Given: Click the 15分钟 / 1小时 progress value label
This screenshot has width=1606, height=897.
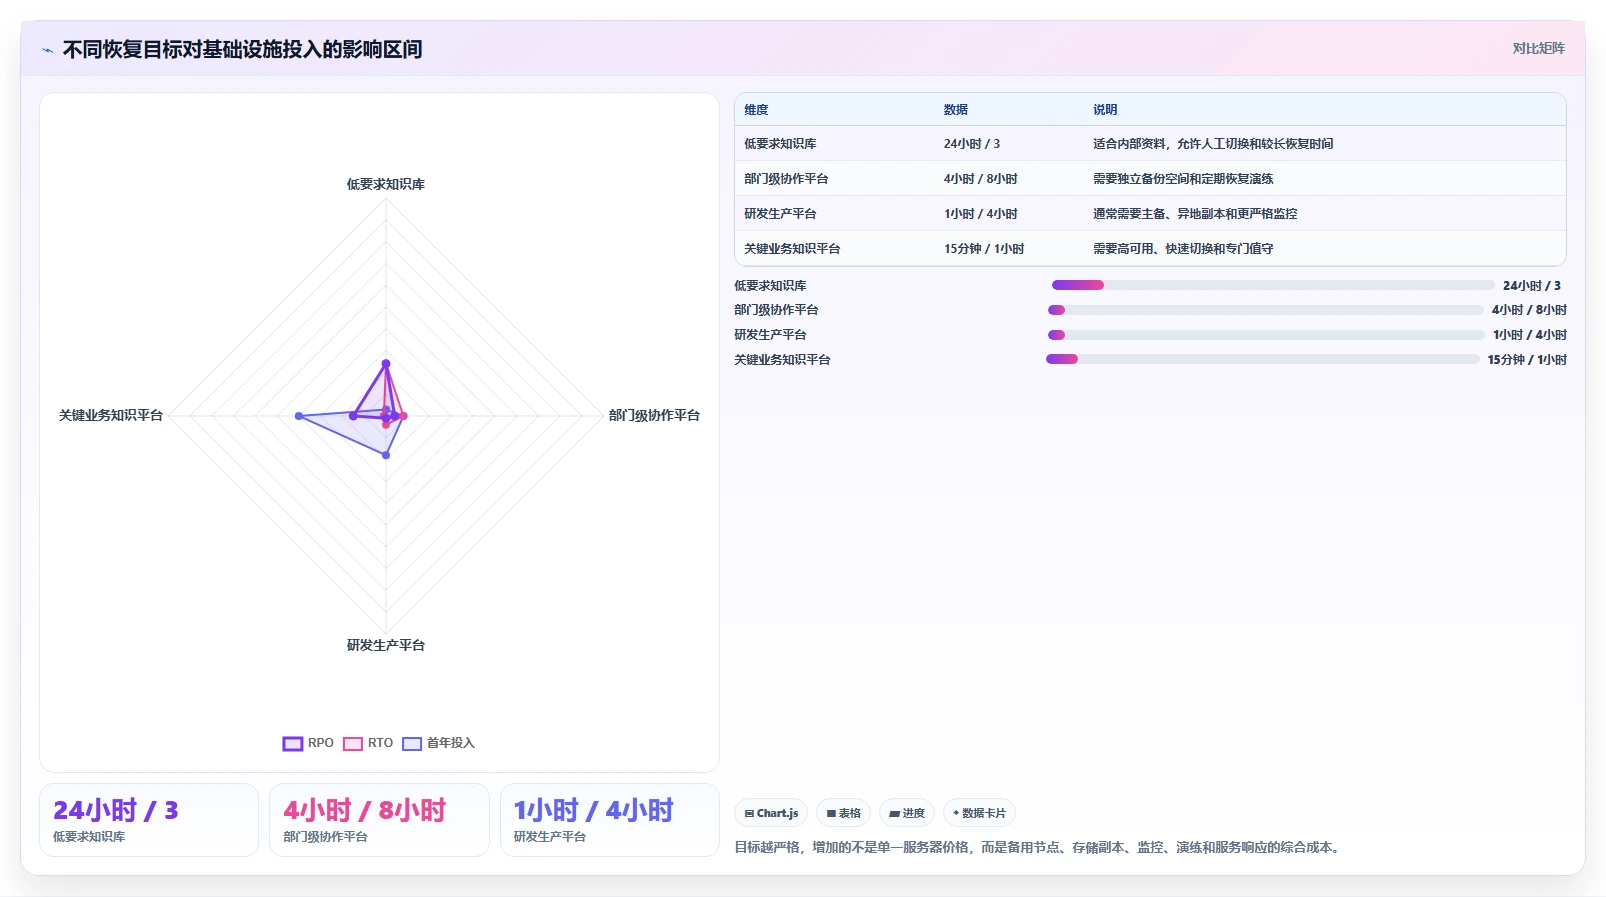Looking at the screenshot, I should tap(1527, 360).
